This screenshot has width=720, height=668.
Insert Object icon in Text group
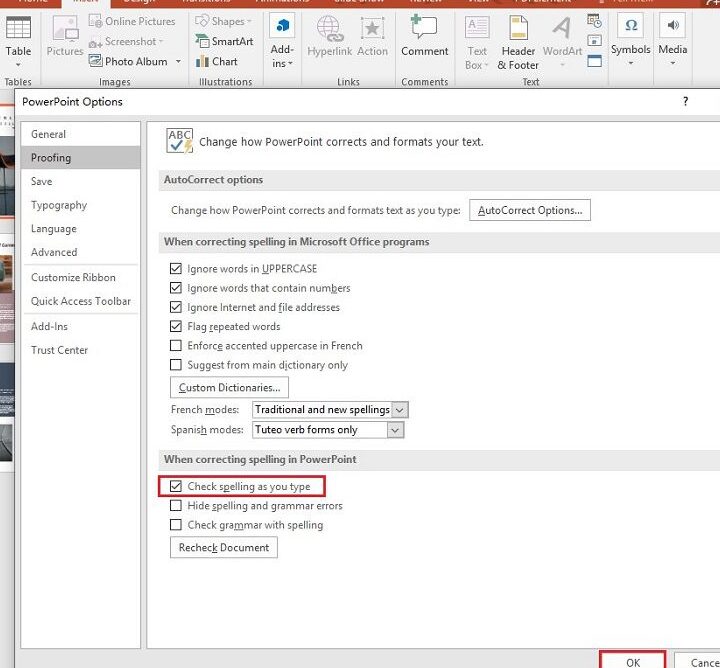pos(594,61)
